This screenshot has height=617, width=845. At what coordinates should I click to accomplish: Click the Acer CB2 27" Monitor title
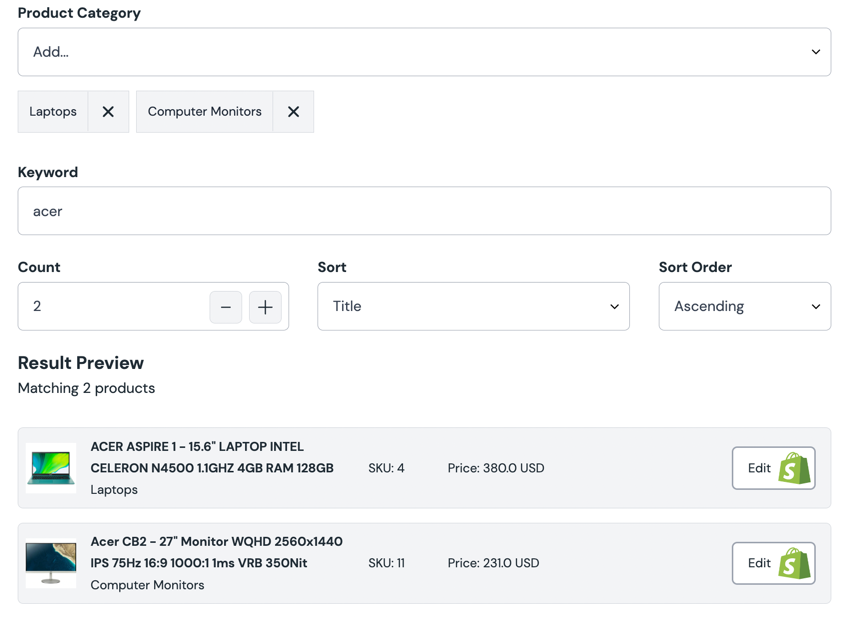[x=216, y=552]
